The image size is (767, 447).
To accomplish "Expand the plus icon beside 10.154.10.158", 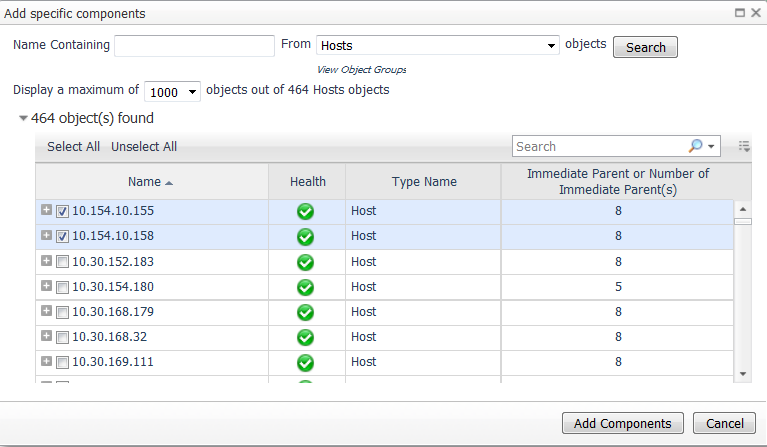I will click(x=46, y=235).
